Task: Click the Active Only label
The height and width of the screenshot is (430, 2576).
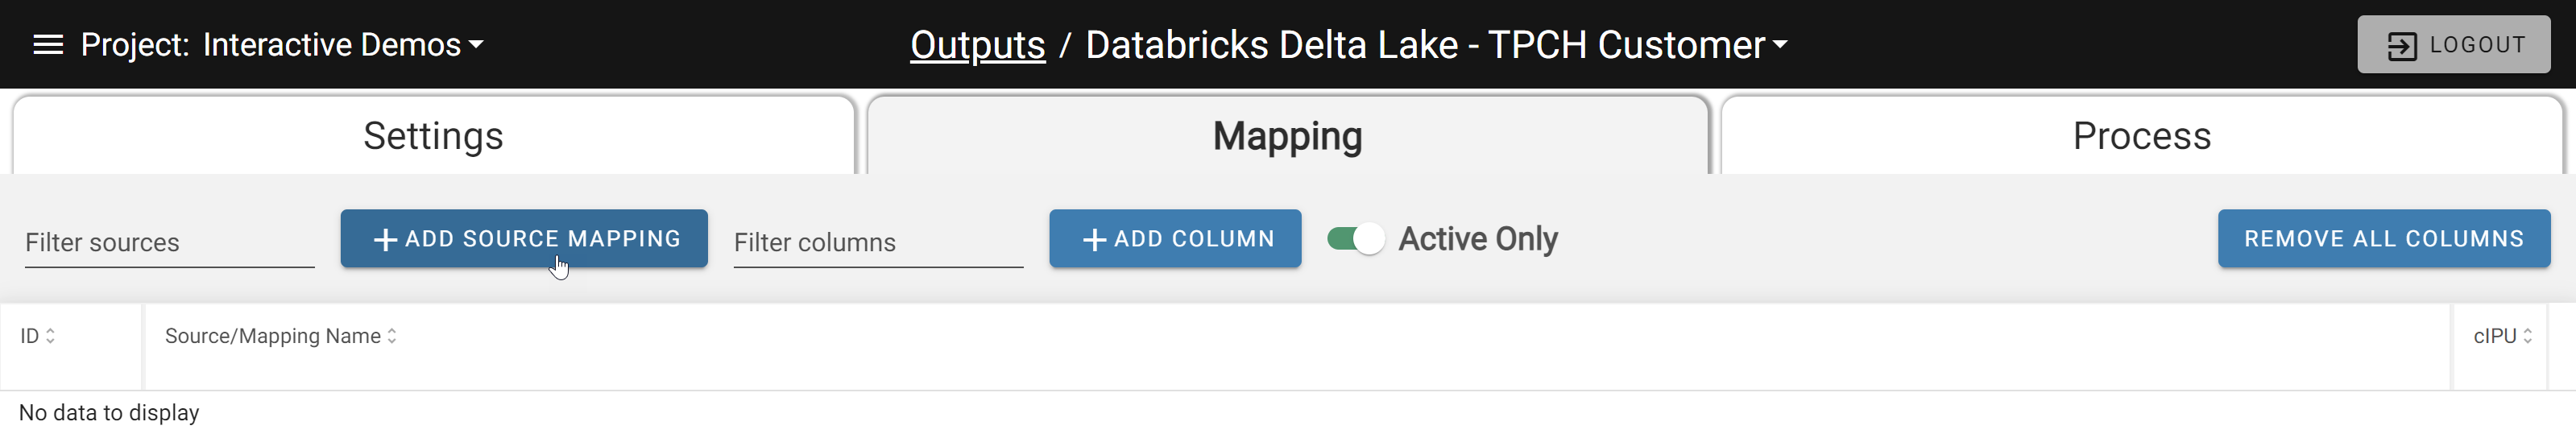Action: (x=1477, y=239)
